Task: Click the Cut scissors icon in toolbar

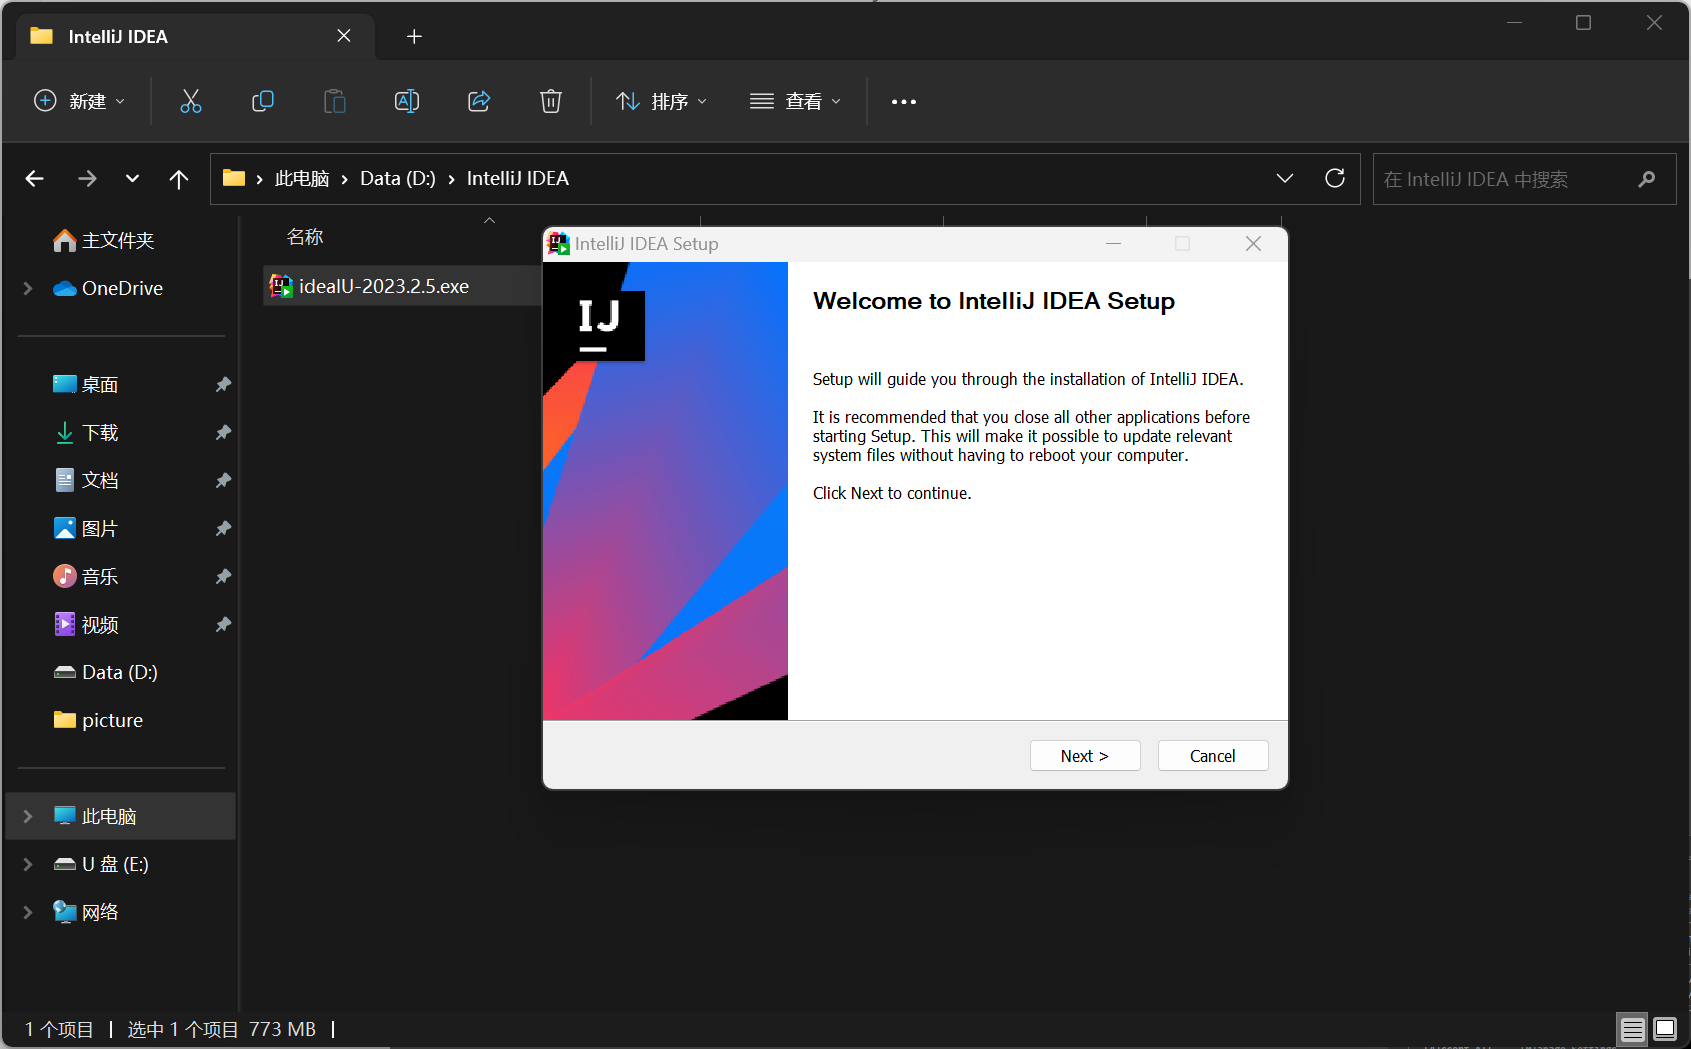Action: coord(191,101)
